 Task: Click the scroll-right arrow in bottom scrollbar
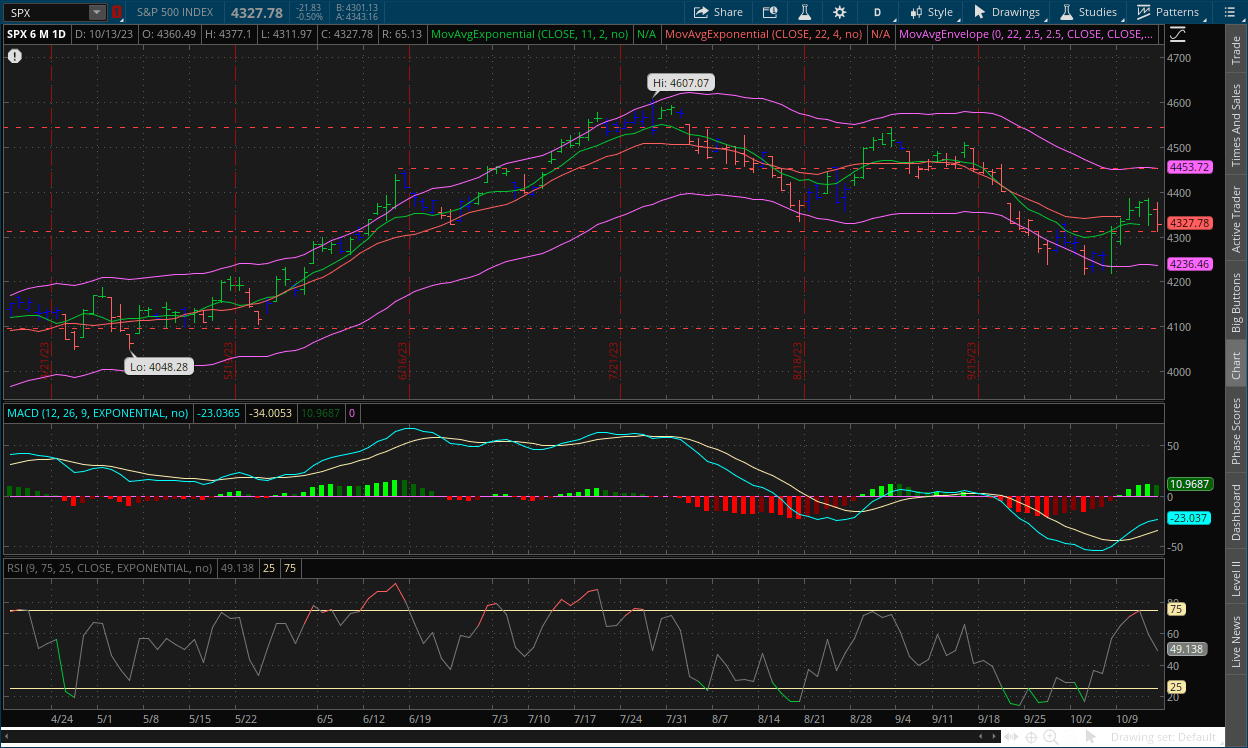click(996, 737)
